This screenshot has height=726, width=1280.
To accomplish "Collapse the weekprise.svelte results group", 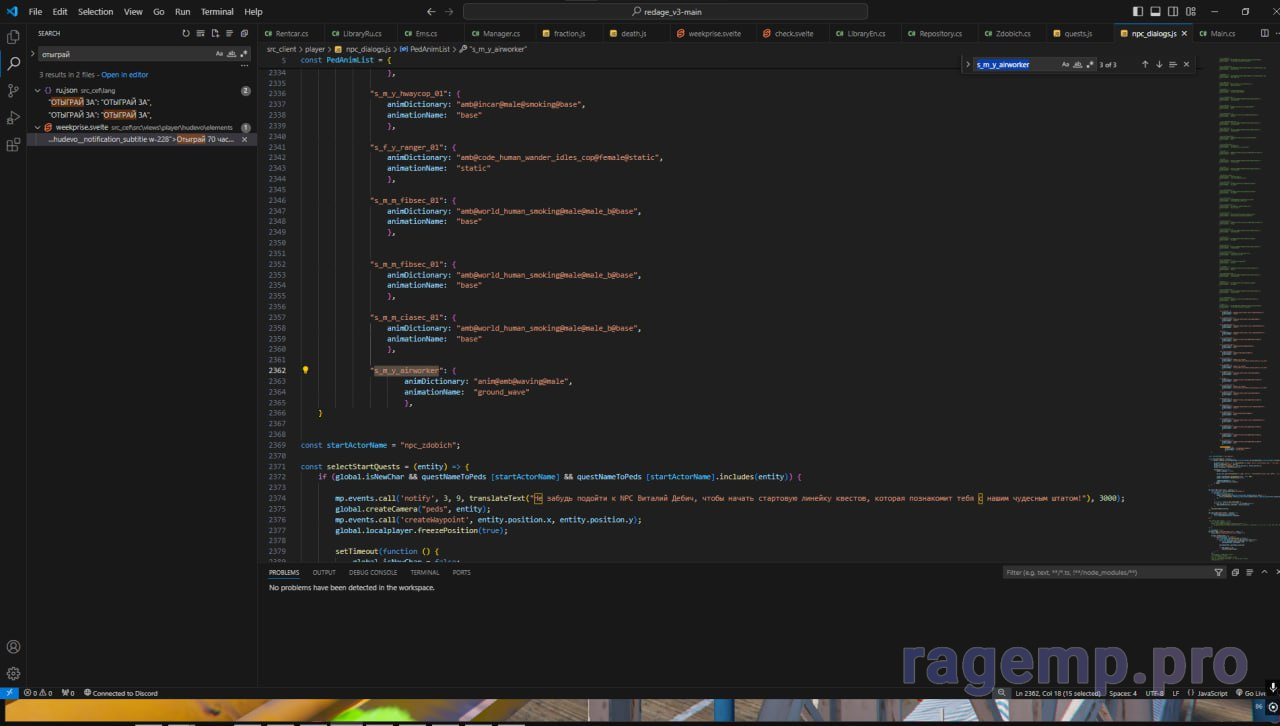I will click(x=37, y=128).
